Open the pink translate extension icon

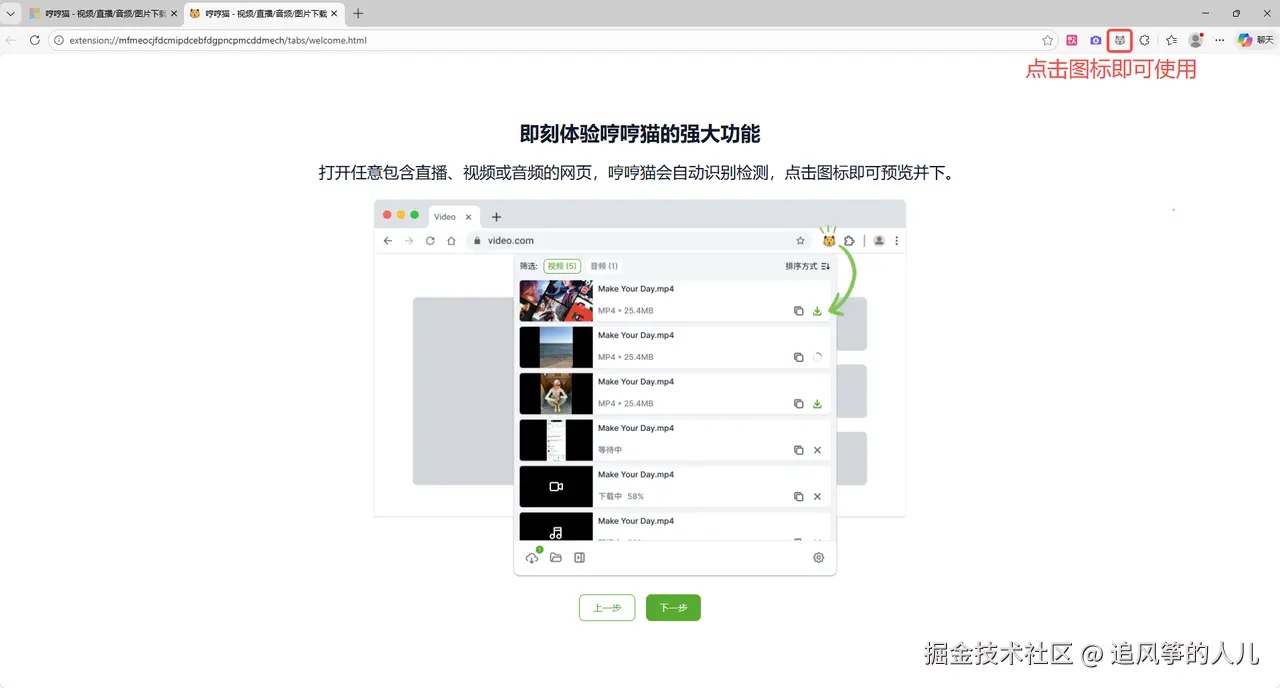click(x=1071, y=40)
